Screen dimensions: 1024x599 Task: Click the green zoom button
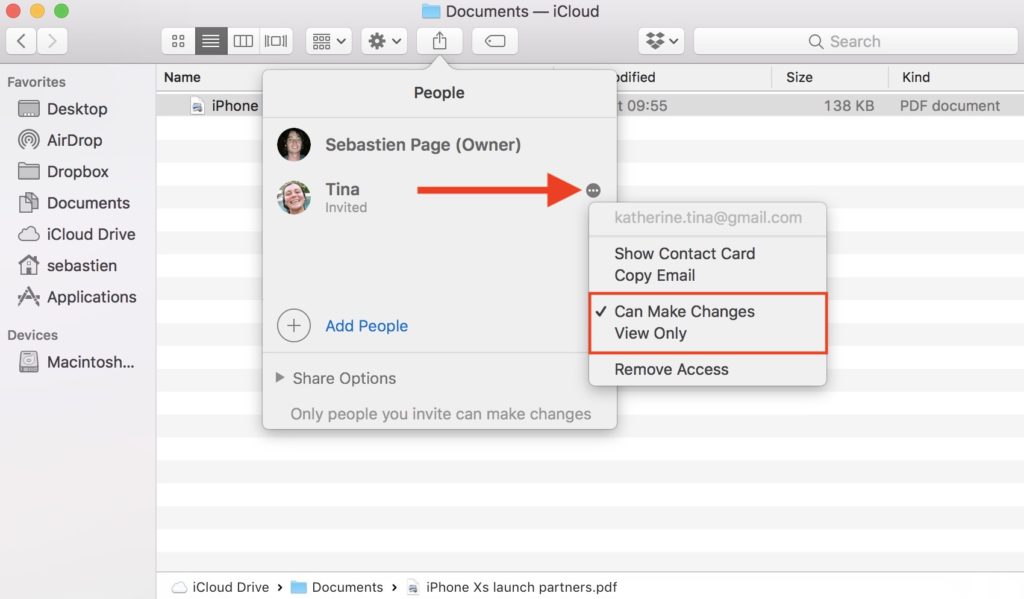(61, 10)
